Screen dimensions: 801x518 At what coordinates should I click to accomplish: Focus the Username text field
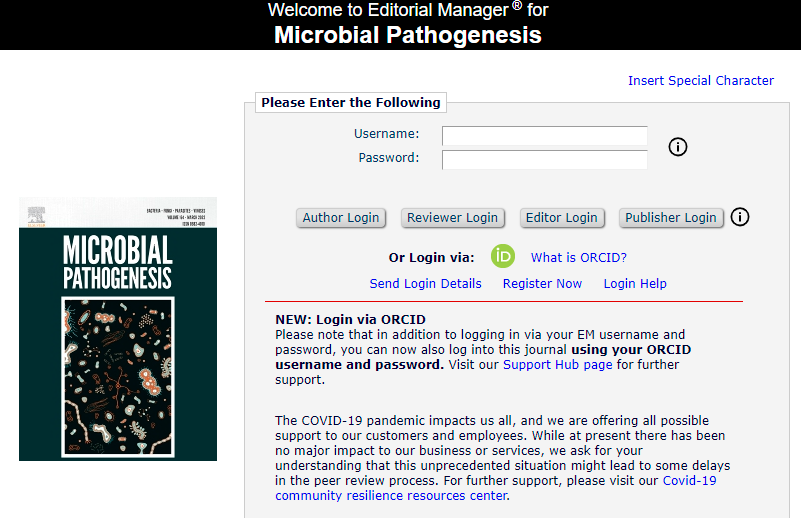pos(544,135)
